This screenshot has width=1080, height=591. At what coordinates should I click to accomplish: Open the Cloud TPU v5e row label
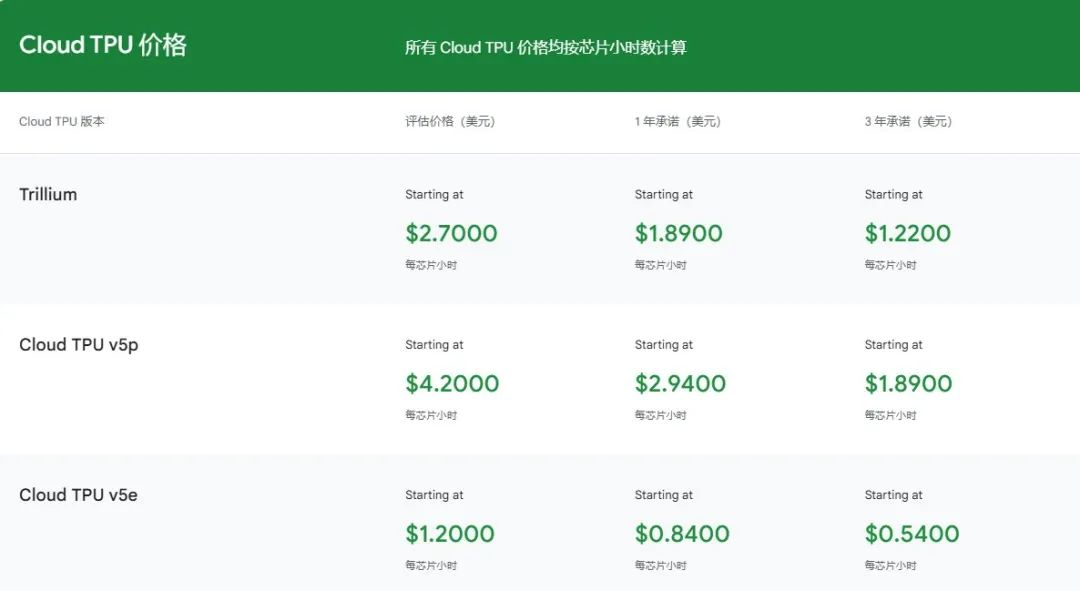79,495
